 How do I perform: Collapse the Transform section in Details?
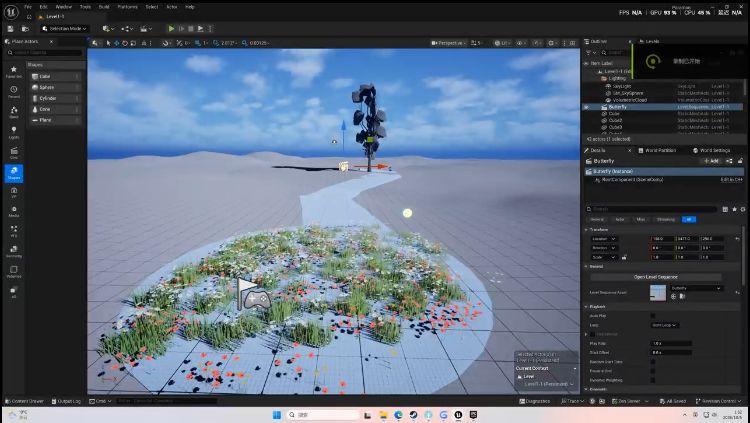(x=587, y=230)
